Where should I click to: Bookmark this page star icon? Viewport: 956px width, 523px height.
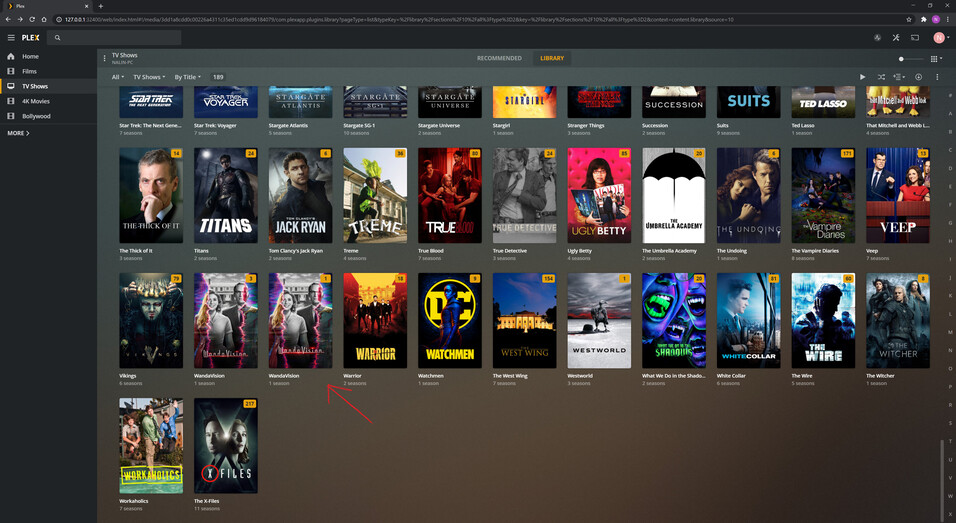pyautogui.click(x=908, y=20)
